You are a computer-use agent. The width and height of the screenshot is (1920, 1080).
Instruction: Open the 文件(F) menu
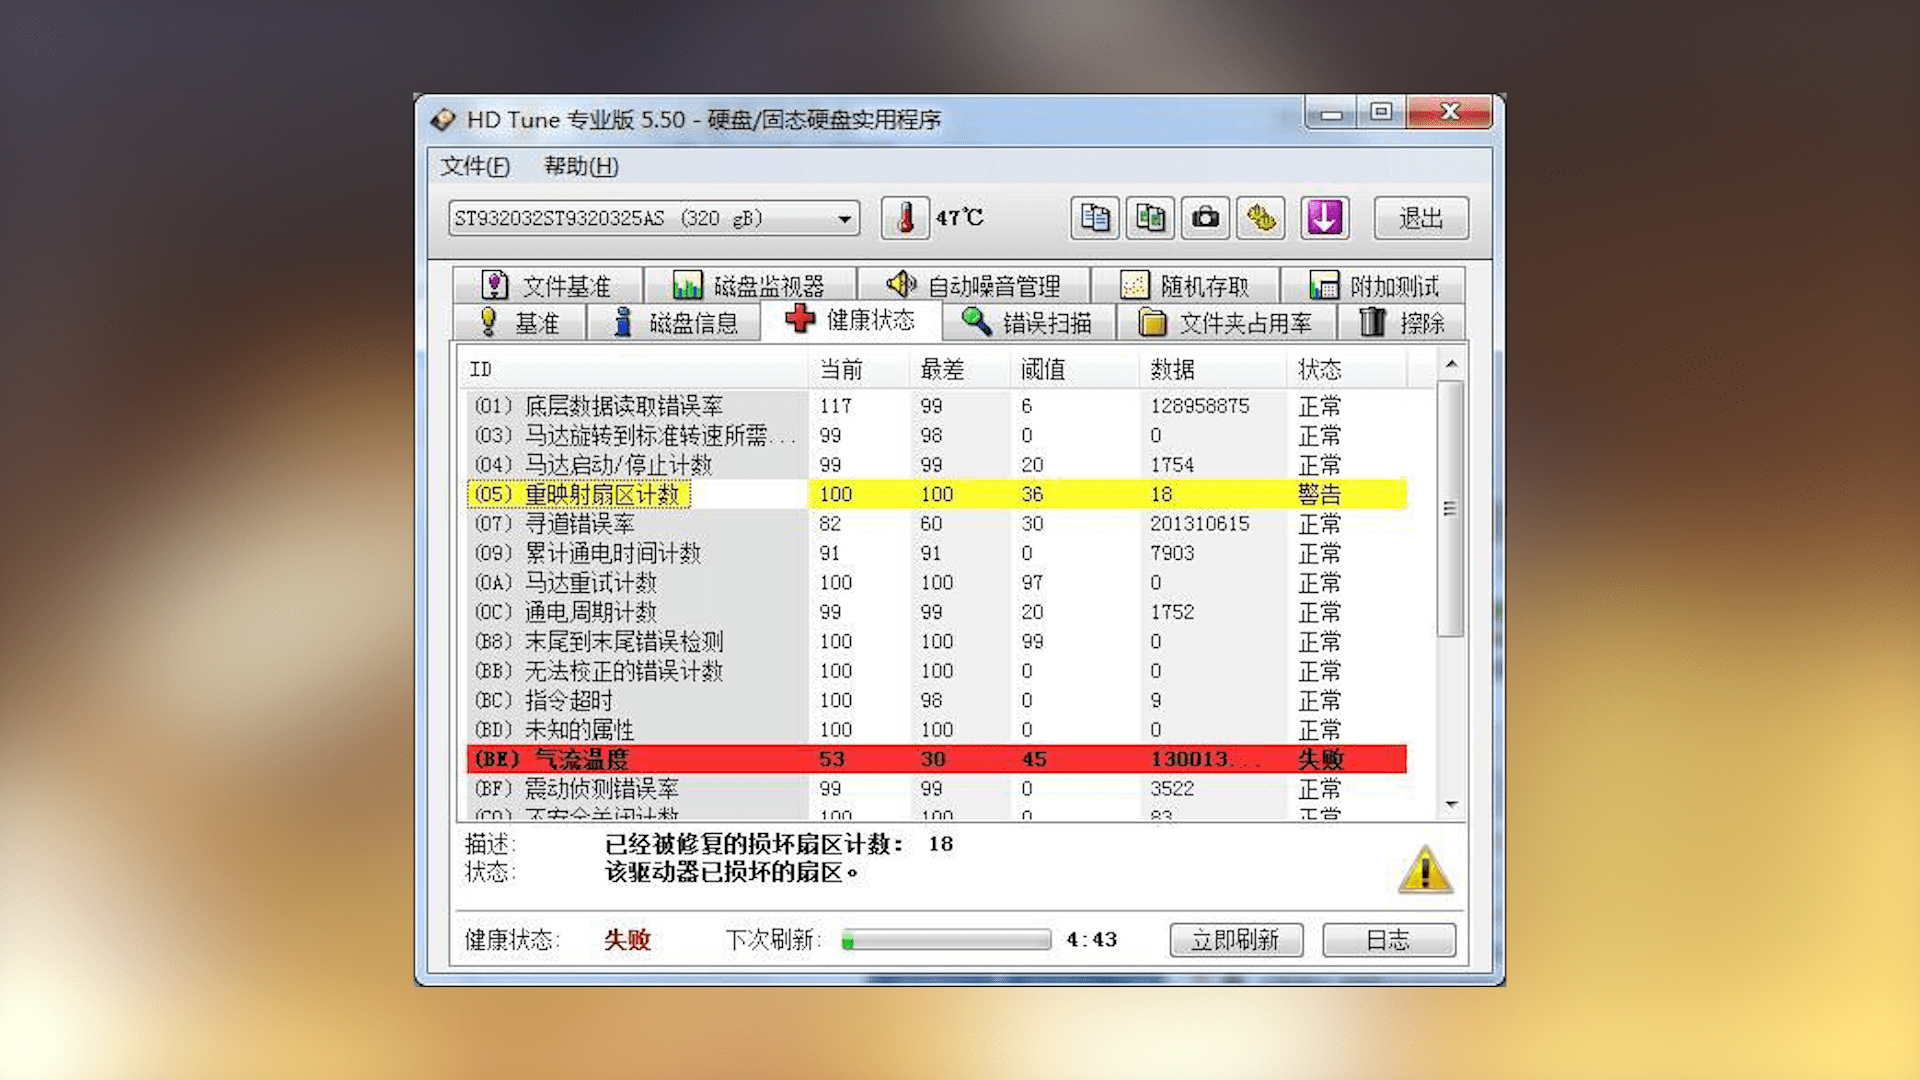[x=475, y=166]
